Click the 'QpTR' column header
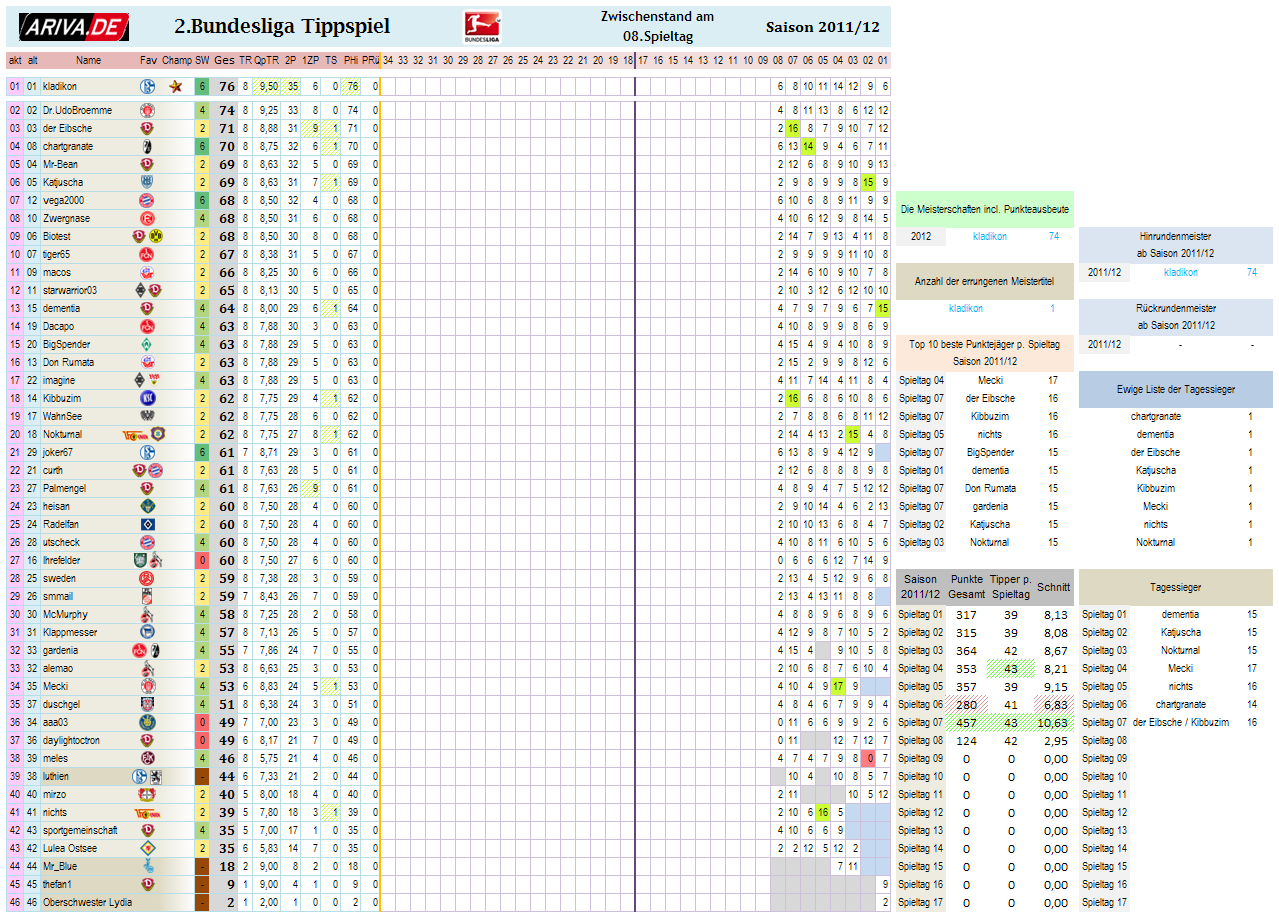This screenshot has width=1279, height=918. pyautogui.click(x=267, y=61)
